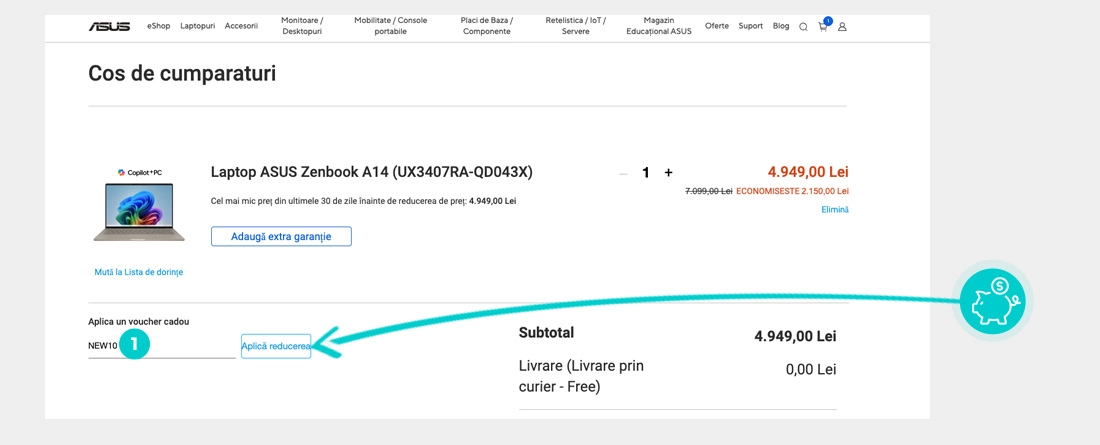Remove item via Elimină link
Viewport: 1100px width, 445px height.
[x=834, y=209]
